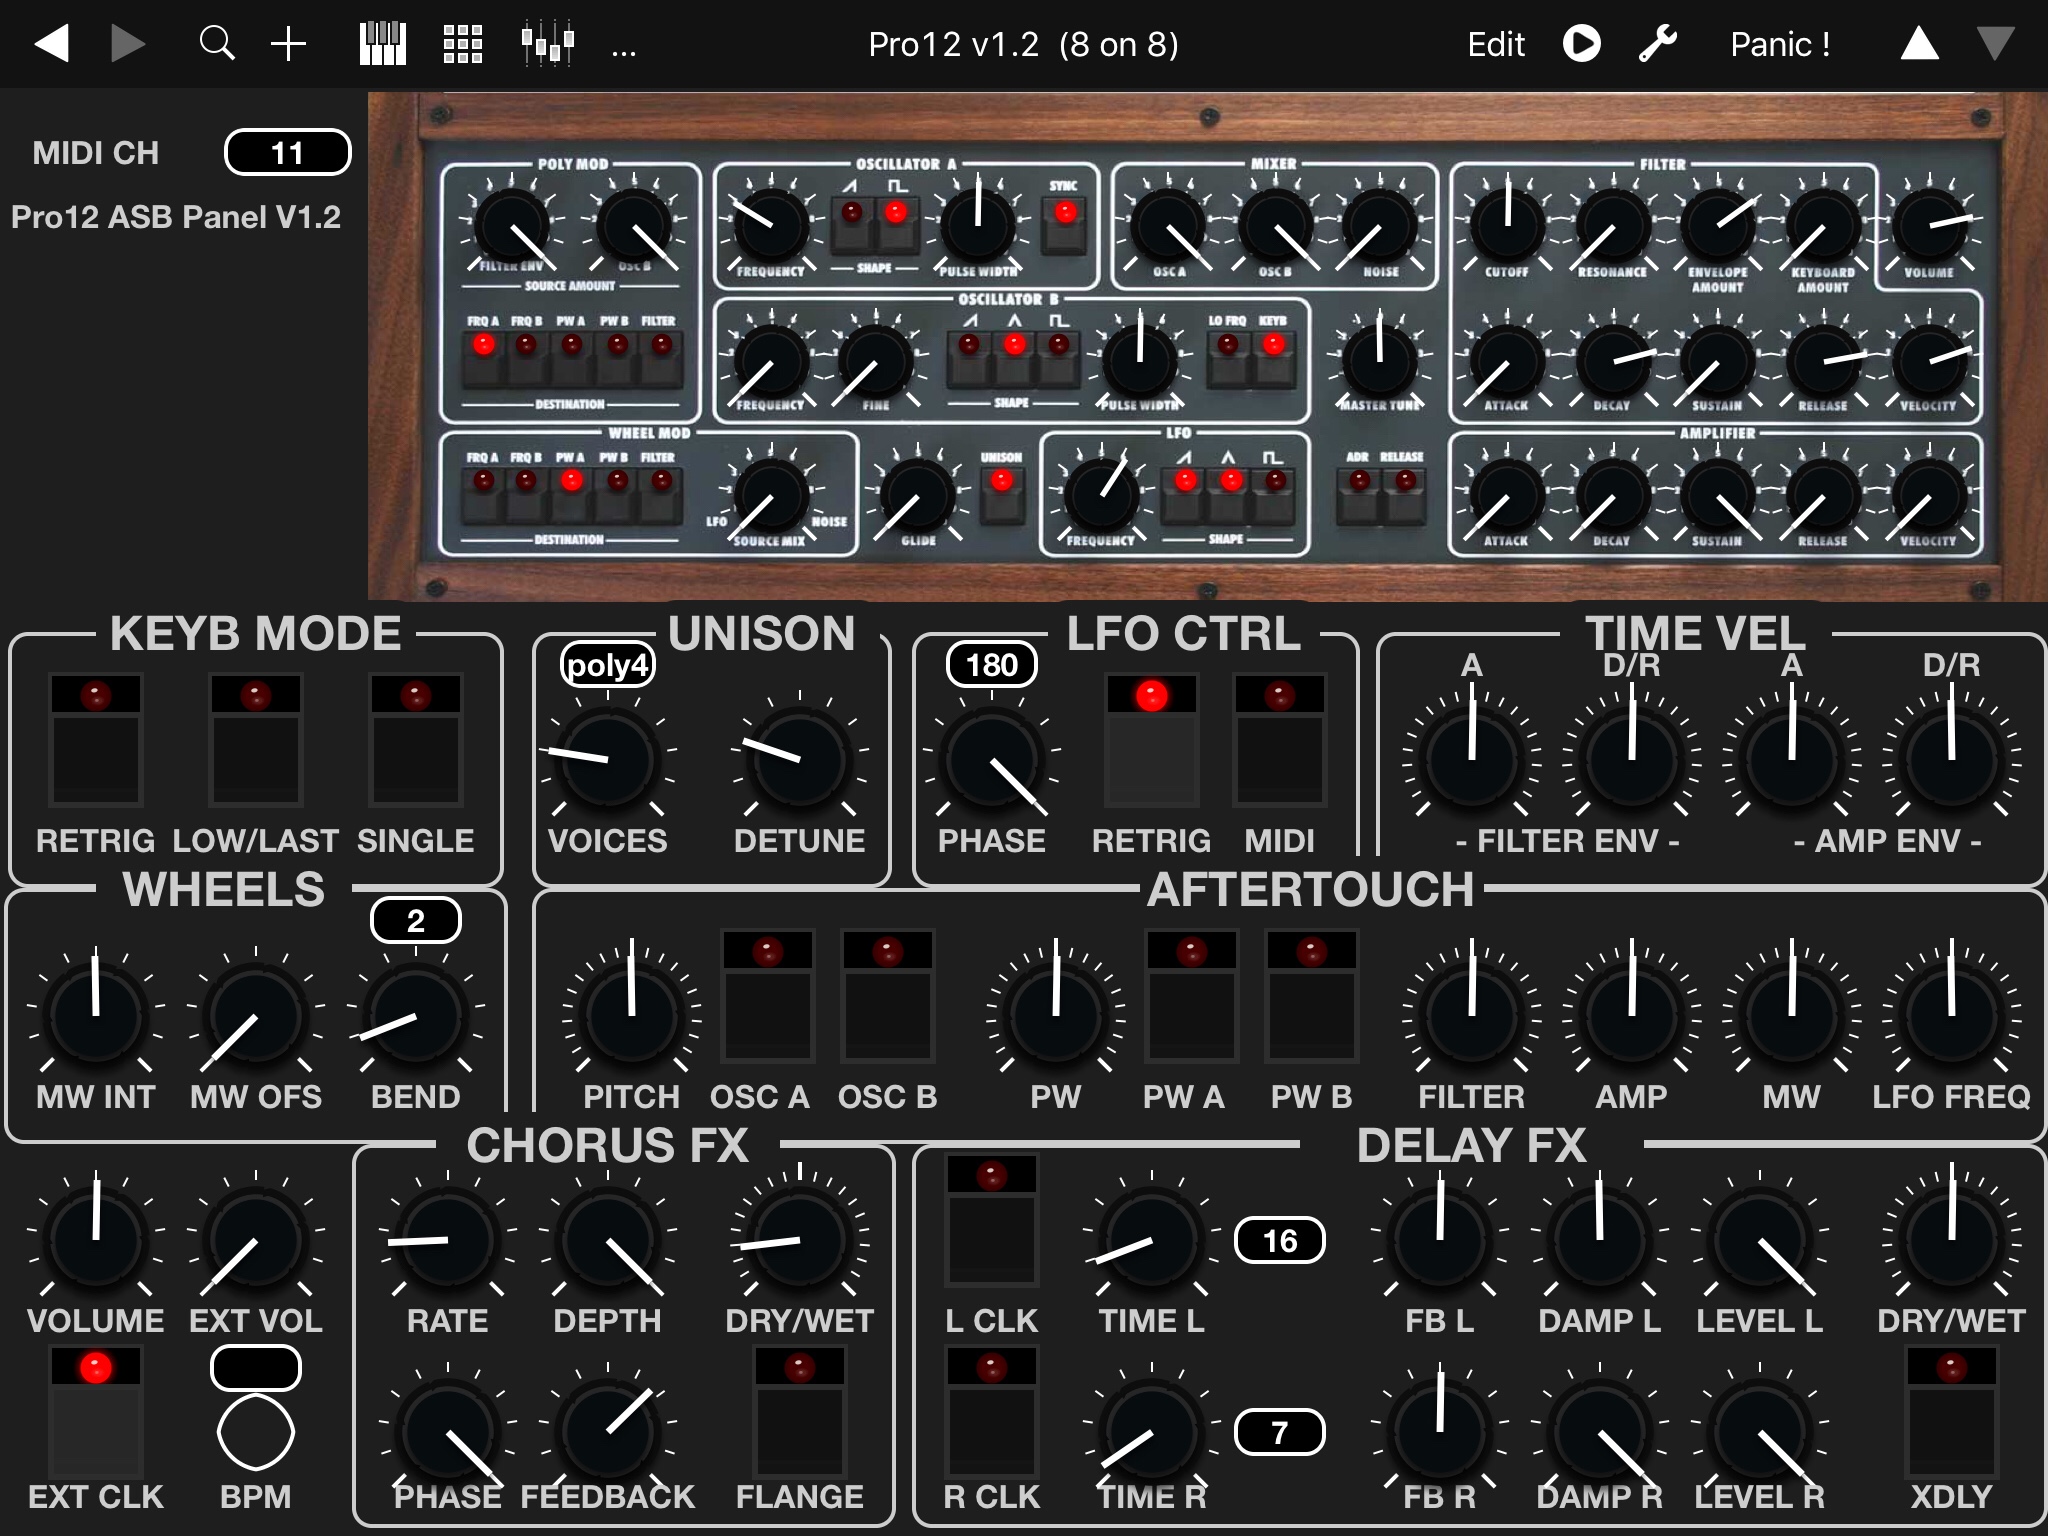
Task: Toggle the delay R CLK switch
Action: 992,1412
